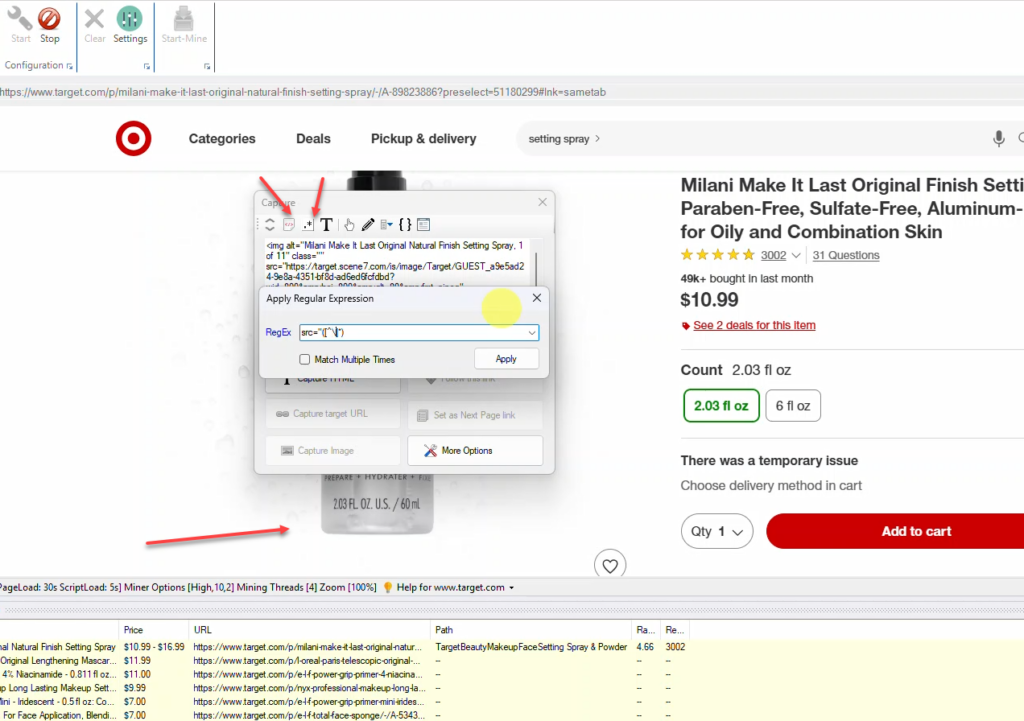
Task: Open dialog launcher under Start-Mine group
Action: coord(206,66)
